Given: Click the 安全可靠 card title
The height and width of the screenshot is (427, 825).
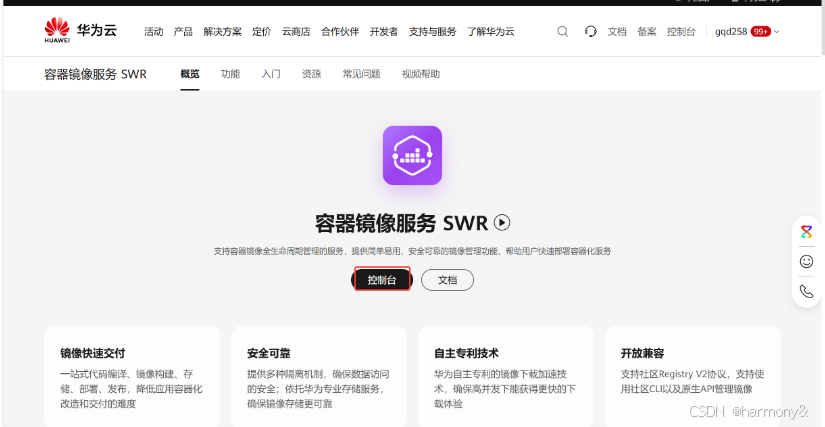Looking at the screenshot, I should pyautogui.click(x=268, y=353).
